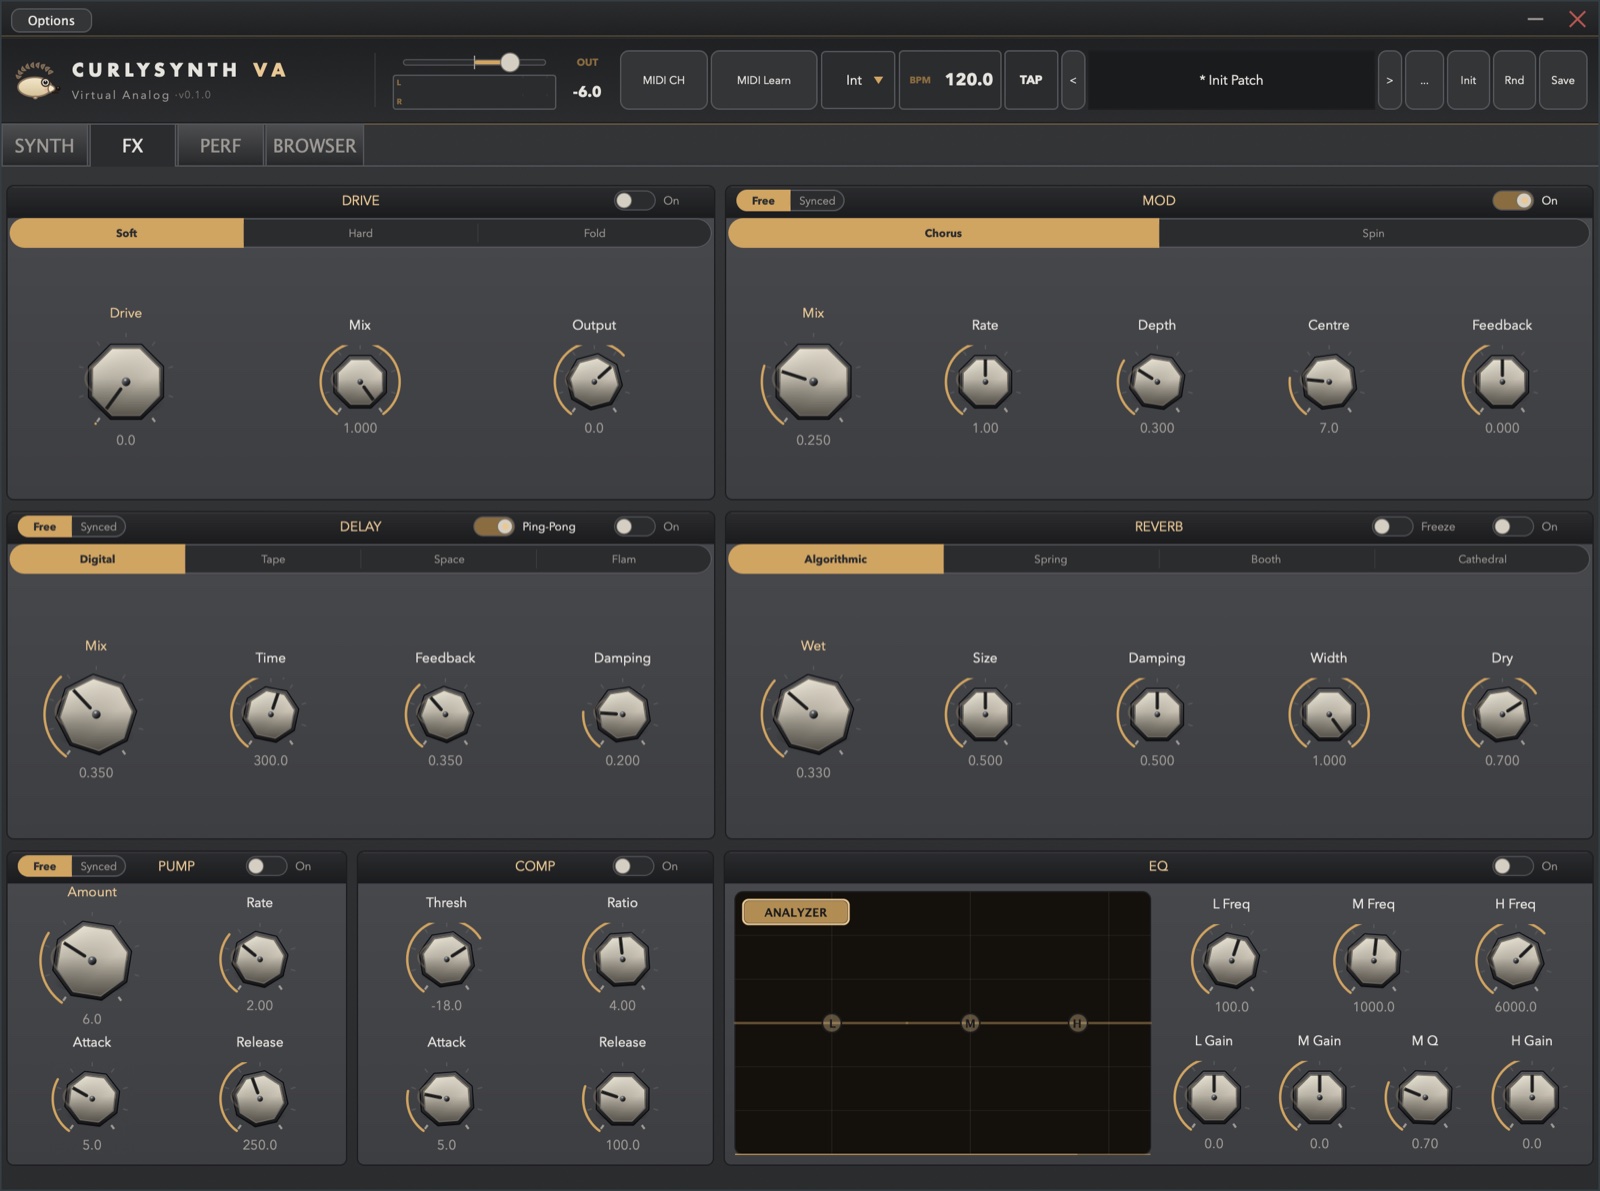Select the EQ high band H node
The height and width of the screenshot is (1191, 1600).
(x=1077, y=1023)
